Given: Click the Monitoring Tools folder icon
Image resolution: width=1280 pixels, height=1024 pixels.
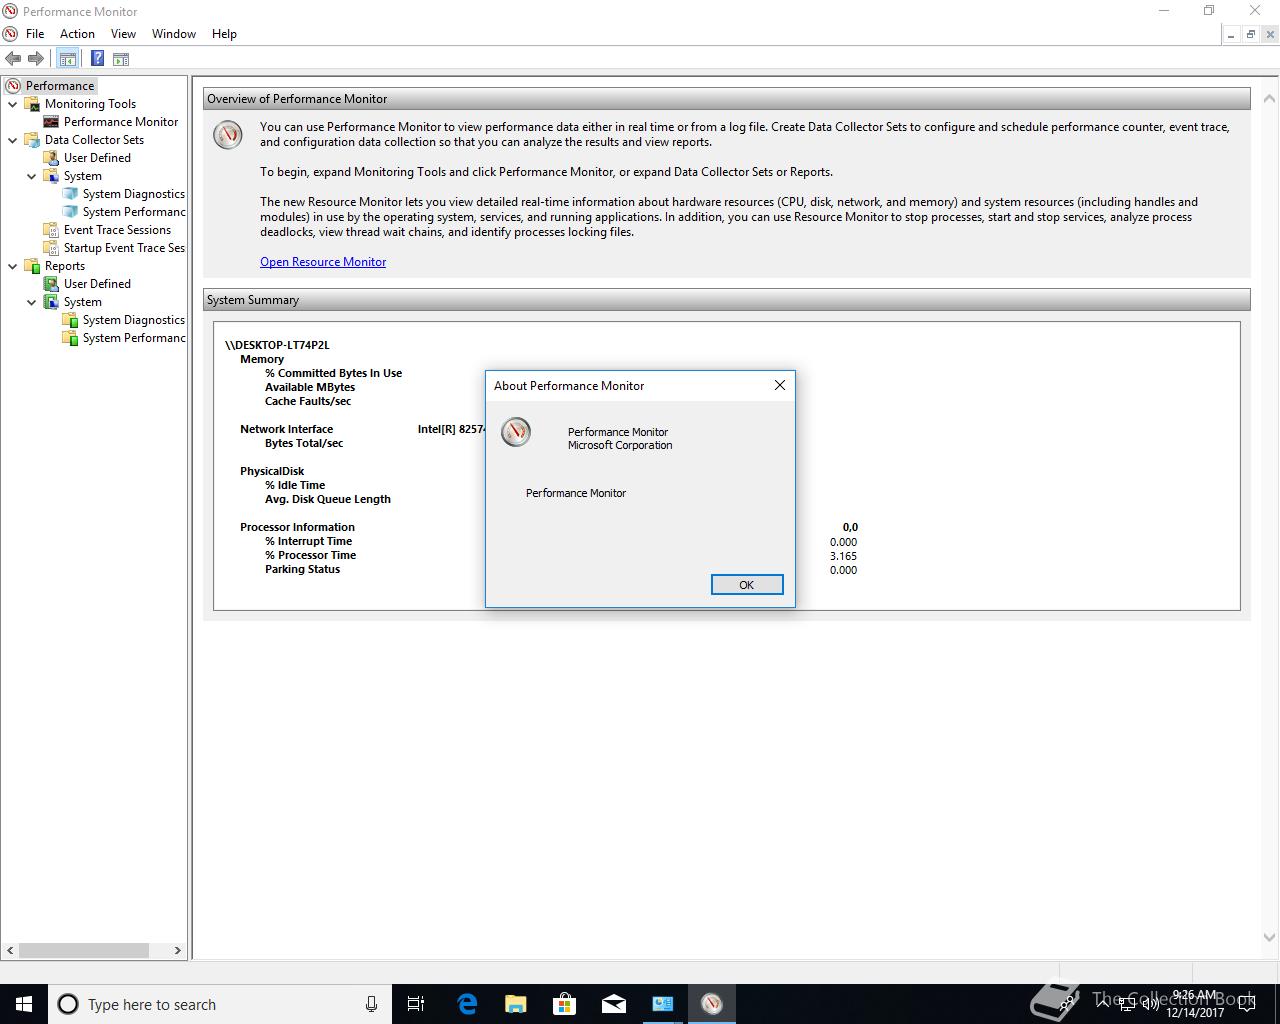Looking at the screenshot, I should tap(32, 104).
